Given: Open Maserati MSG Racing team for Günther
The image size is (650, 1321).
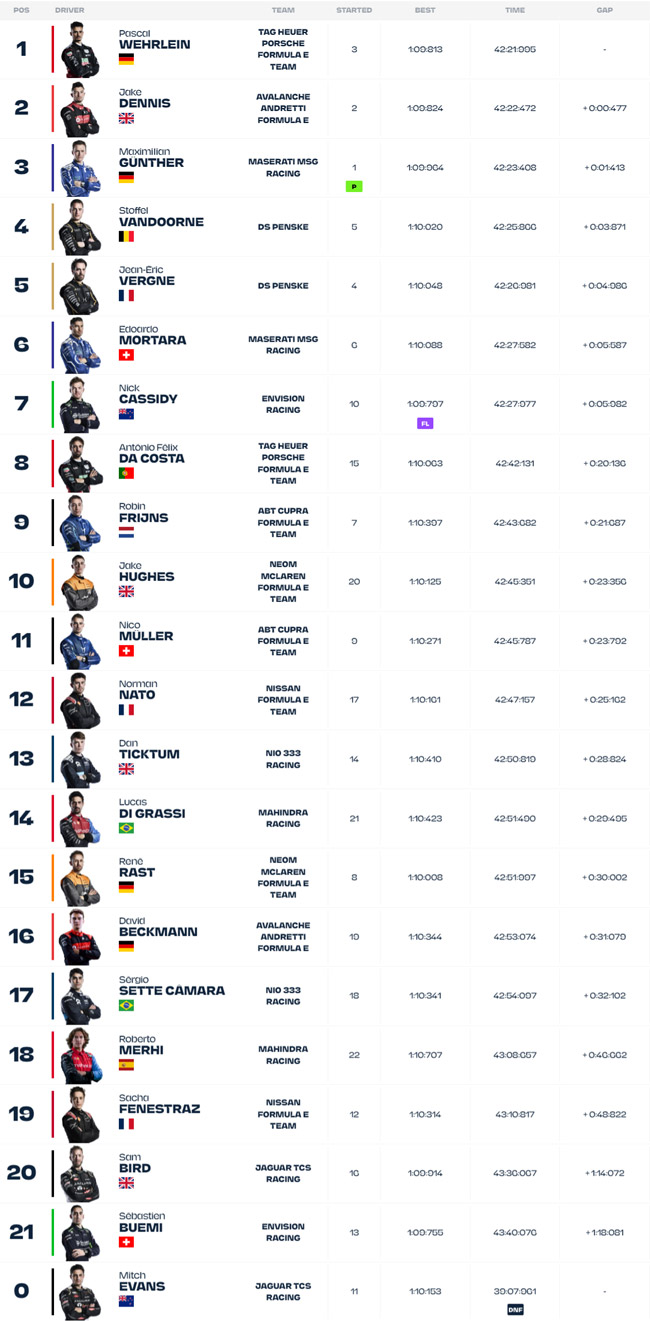Looking at the screenshot, I should pyautogui.click(x=283, y=167).
